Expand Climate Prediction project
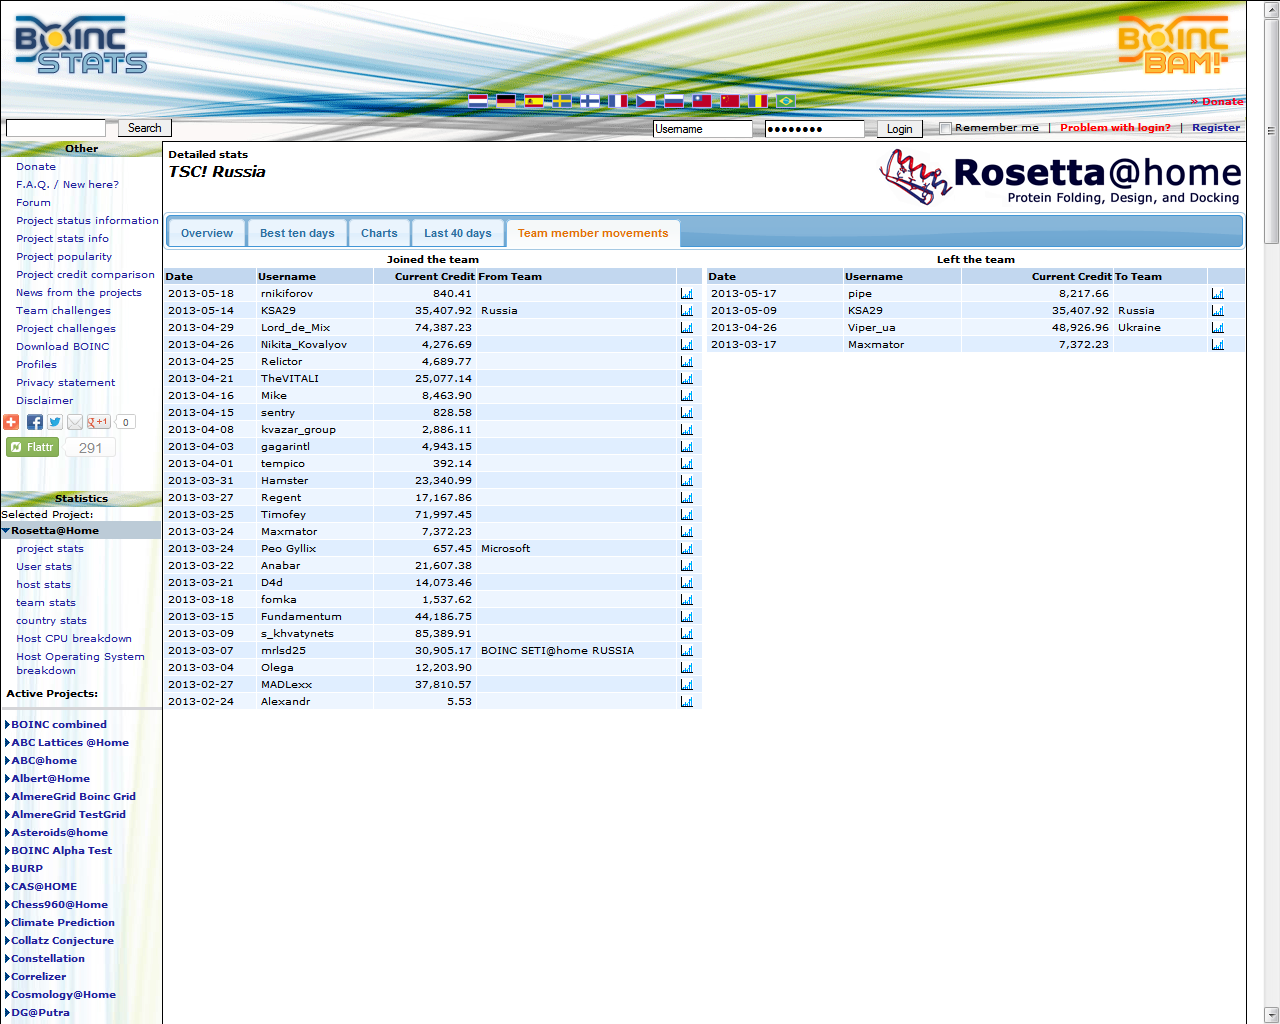This screenshot has height=1024, width=1280. pyautogui.click(x=7, y=923)
